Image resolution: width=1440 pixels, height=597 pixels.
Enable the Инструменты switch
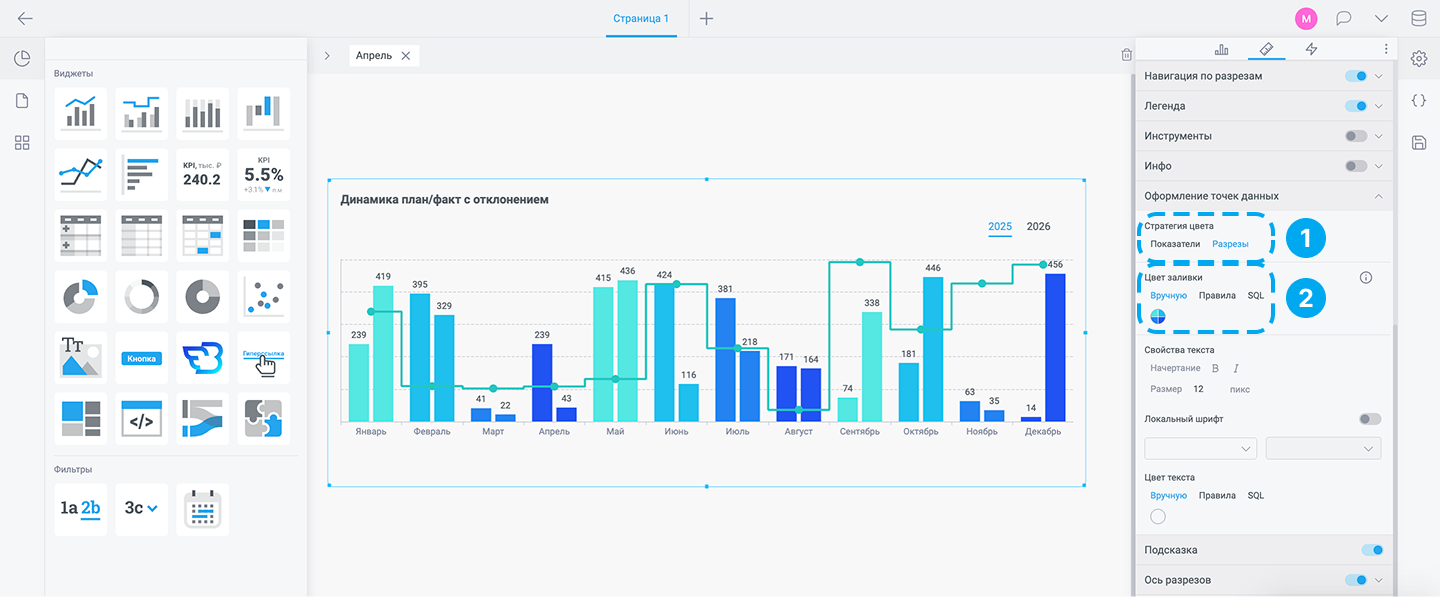tap(1356, 136)
